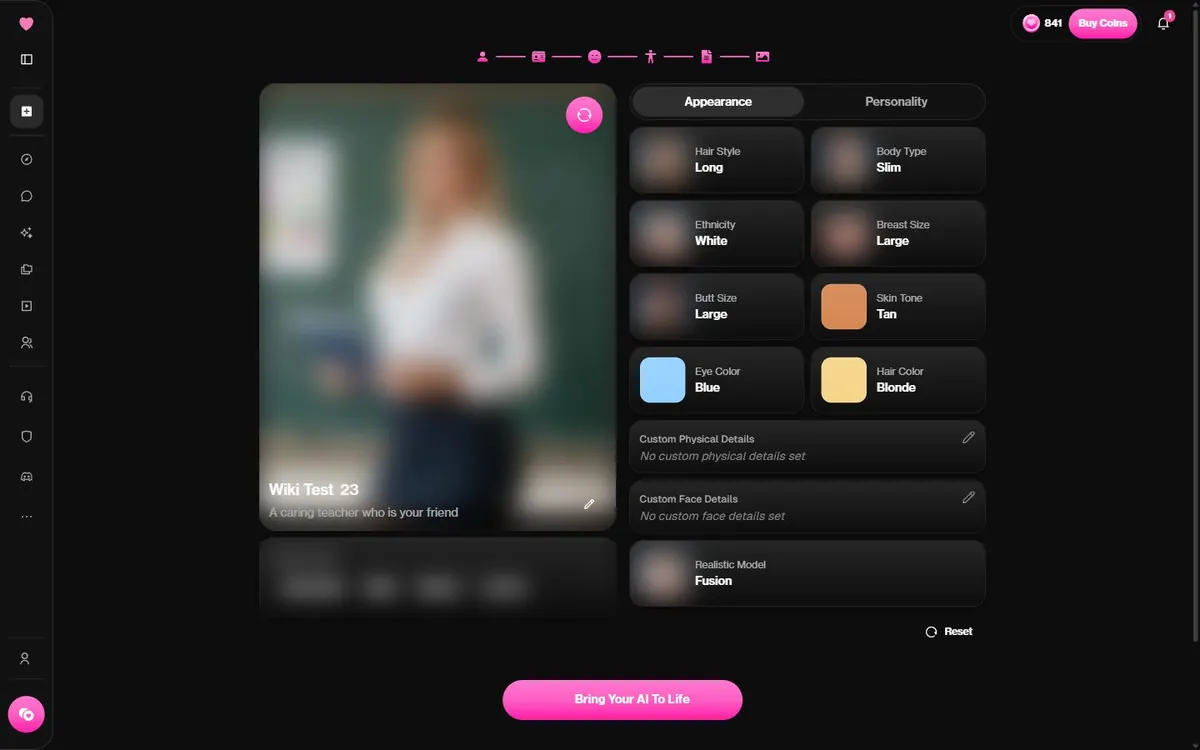Regenerate the character preview image
The height and width of the screenshot is (750, 1200).
(x=584, y=115)
